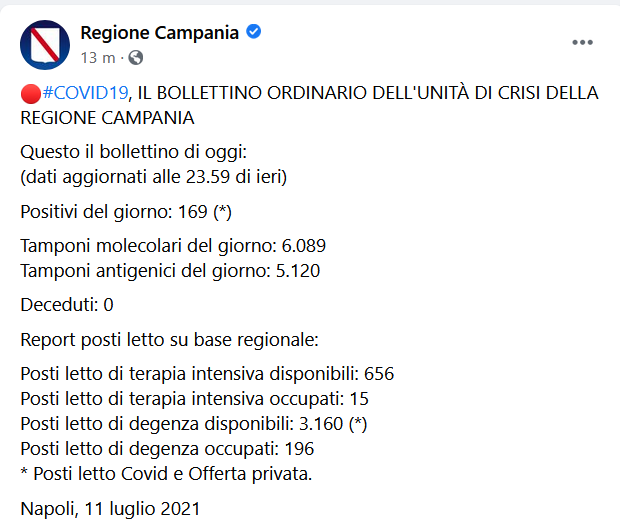
Task: Open the #COVID19 hashtag link
Action: [x=85, y=93]
